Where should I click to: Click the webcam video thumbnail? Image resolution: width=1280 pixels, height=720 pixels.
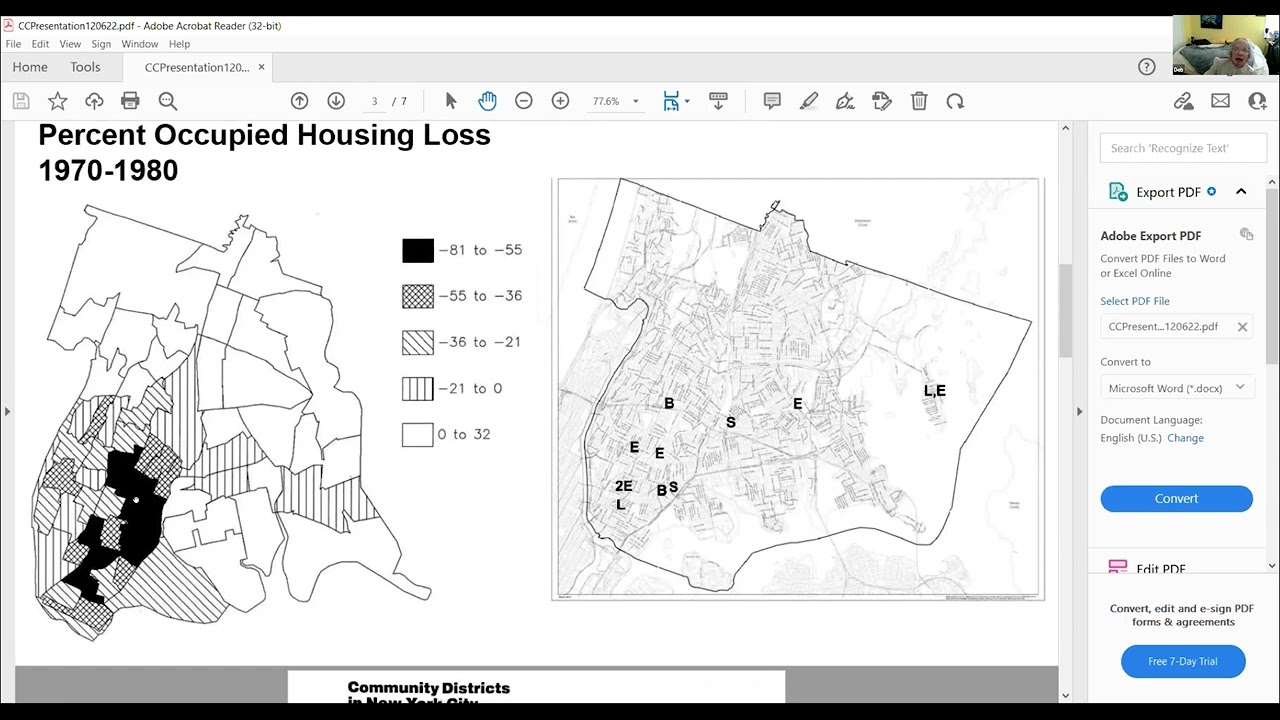pos(1224,45)
